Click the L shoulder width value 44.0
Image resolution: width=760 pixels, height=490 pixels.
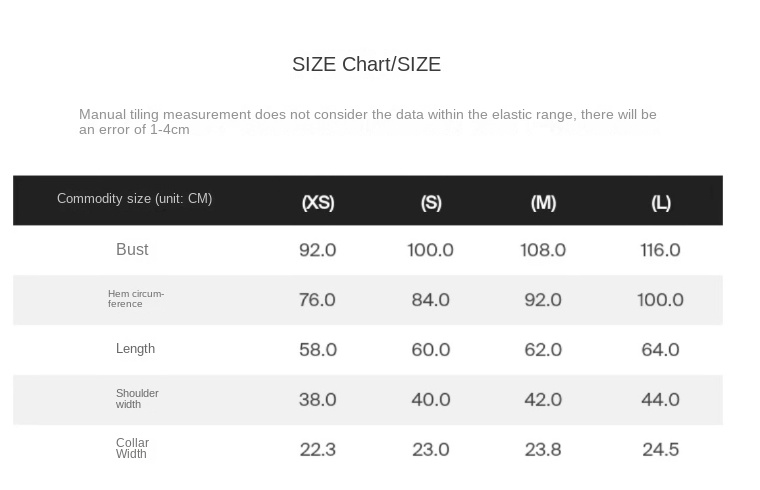pyautogui.click(x=660, y=400)
